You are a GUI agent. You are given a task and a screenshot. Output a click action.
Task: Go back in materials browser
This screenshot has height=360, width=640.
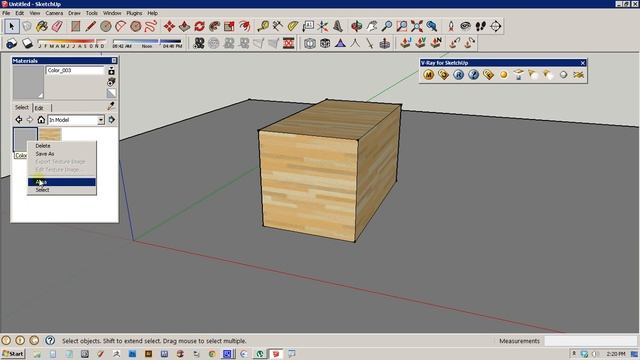(19, 120)
